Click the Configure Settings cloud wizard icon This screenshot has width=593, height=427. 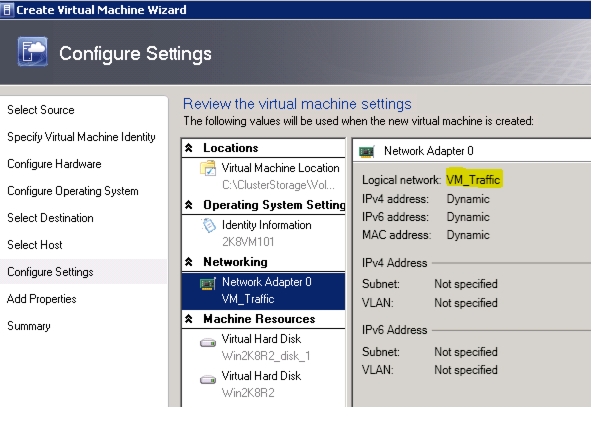tap(33, 51)
